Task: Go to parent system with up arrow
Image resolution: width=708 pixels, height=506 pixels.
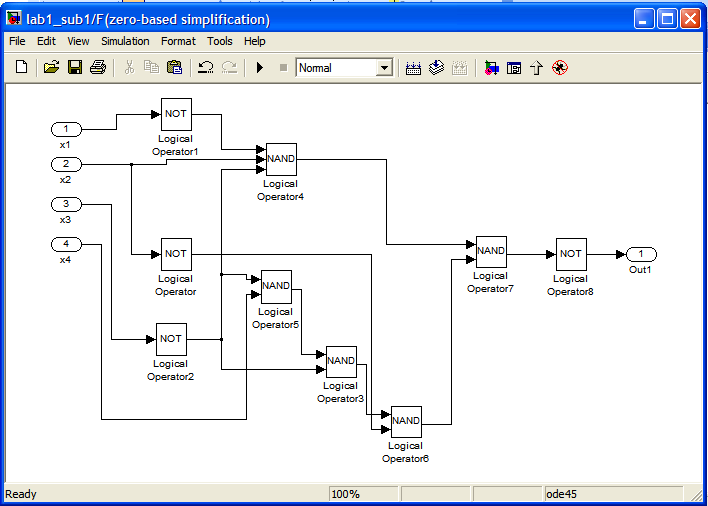Action: 536,68
